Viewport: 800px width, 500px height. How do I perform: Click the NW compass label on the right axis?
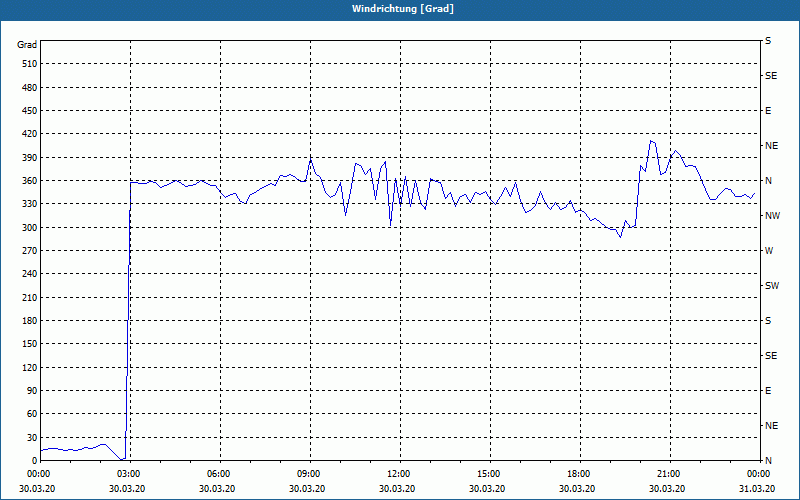(772, 216)
